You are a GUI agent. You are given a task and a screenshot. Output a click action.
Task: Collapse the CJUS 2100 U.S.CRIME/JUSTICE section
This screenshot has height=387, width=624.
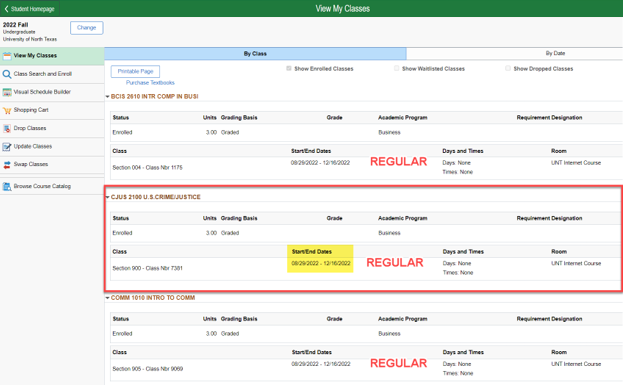pyautogui.click(x=107, y=197)
